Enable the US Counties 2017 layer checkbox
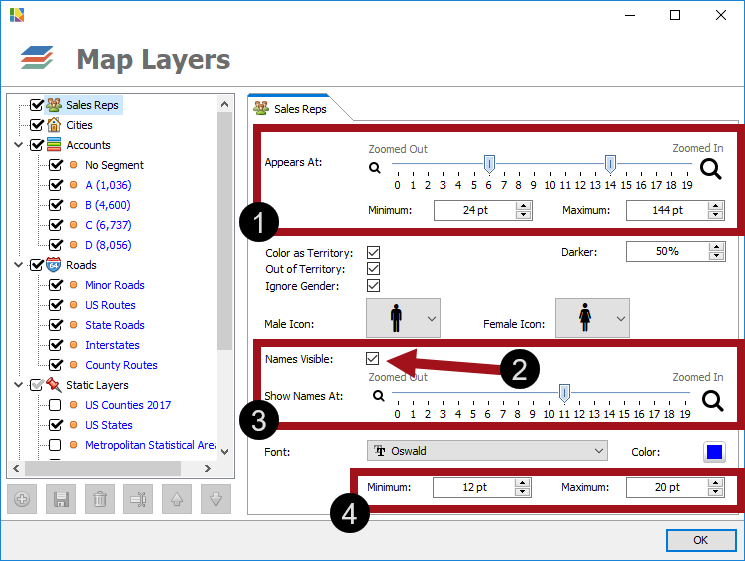 click(x=56, y=405)
